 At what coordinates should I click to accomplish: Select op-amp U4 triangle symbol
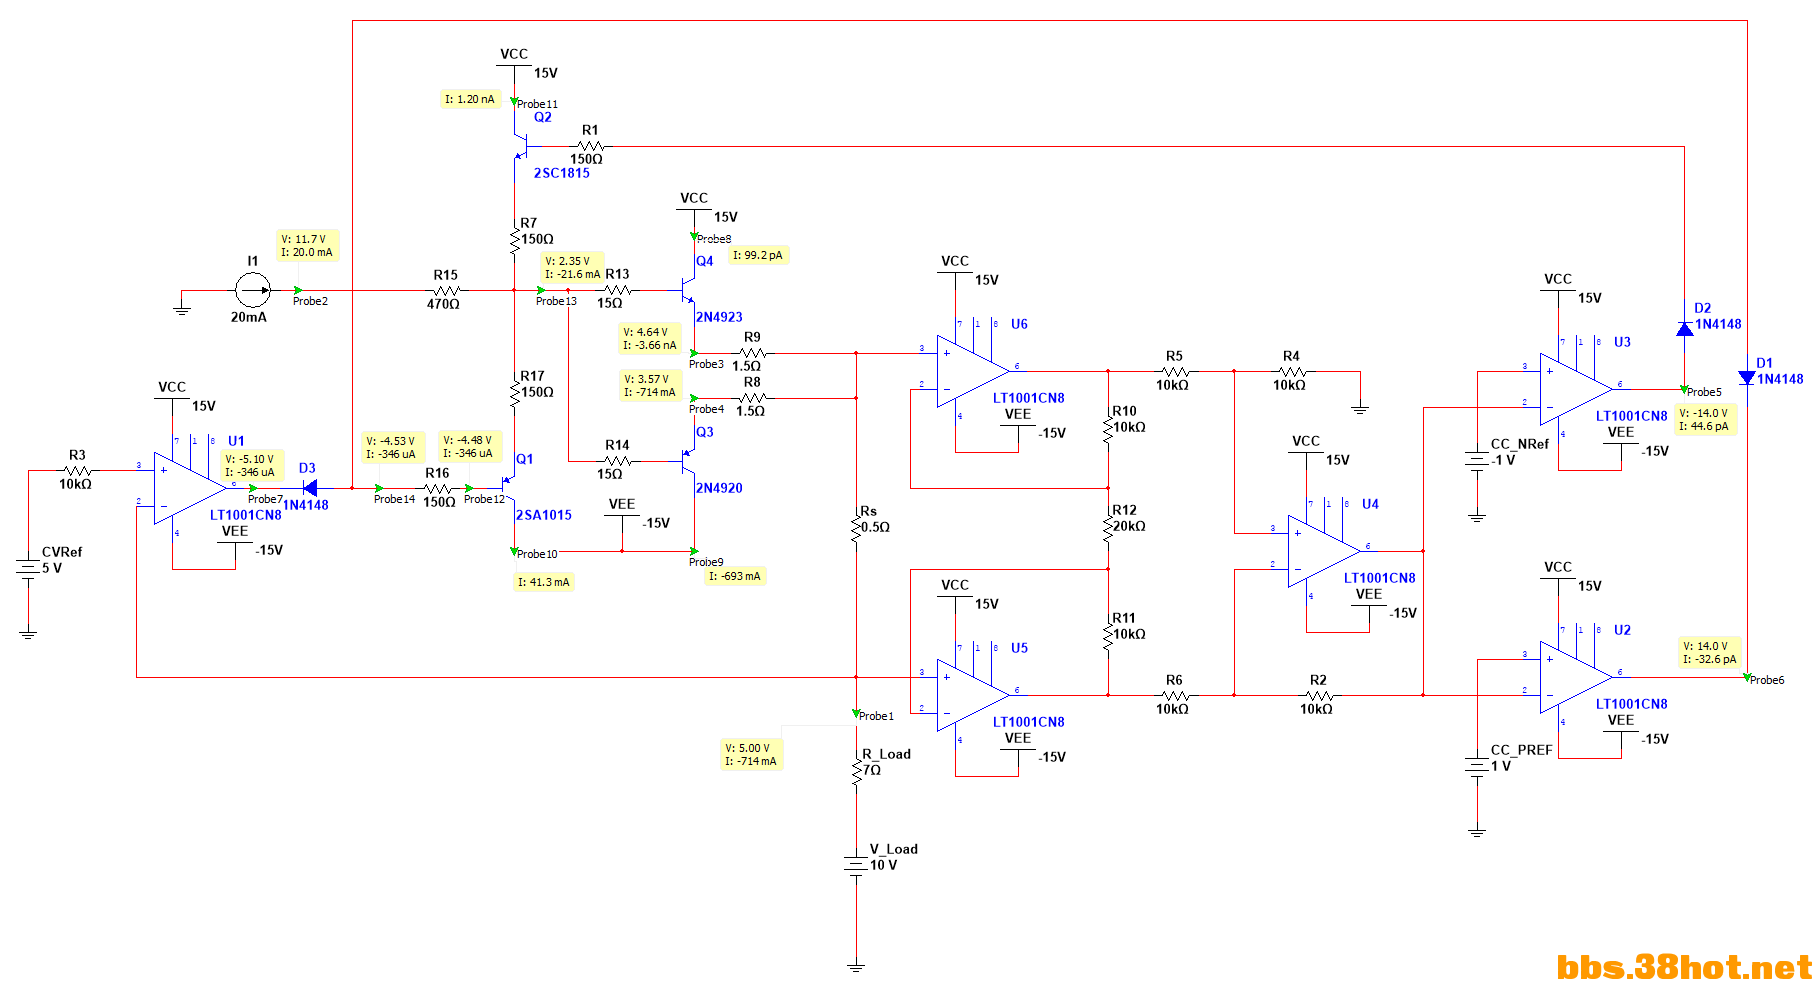coord(1324,551)
